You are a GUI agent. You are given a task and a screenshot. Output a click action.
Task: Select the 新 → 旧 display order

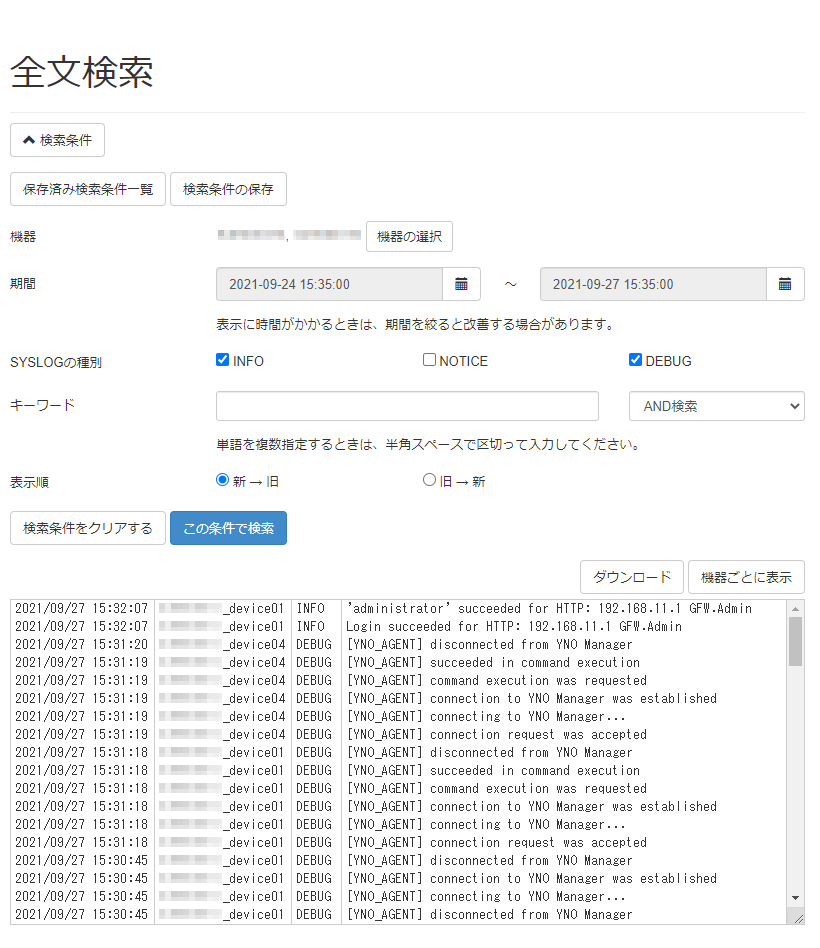222,480
